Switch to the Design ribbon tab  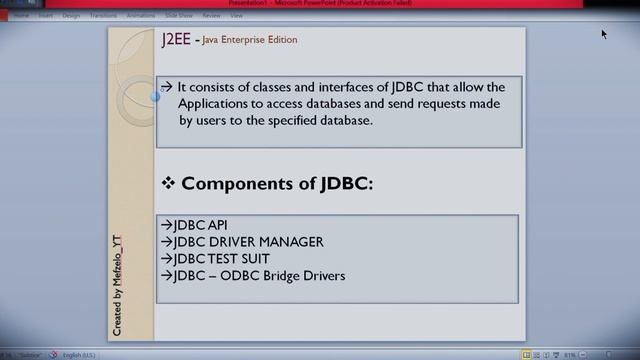71,16
